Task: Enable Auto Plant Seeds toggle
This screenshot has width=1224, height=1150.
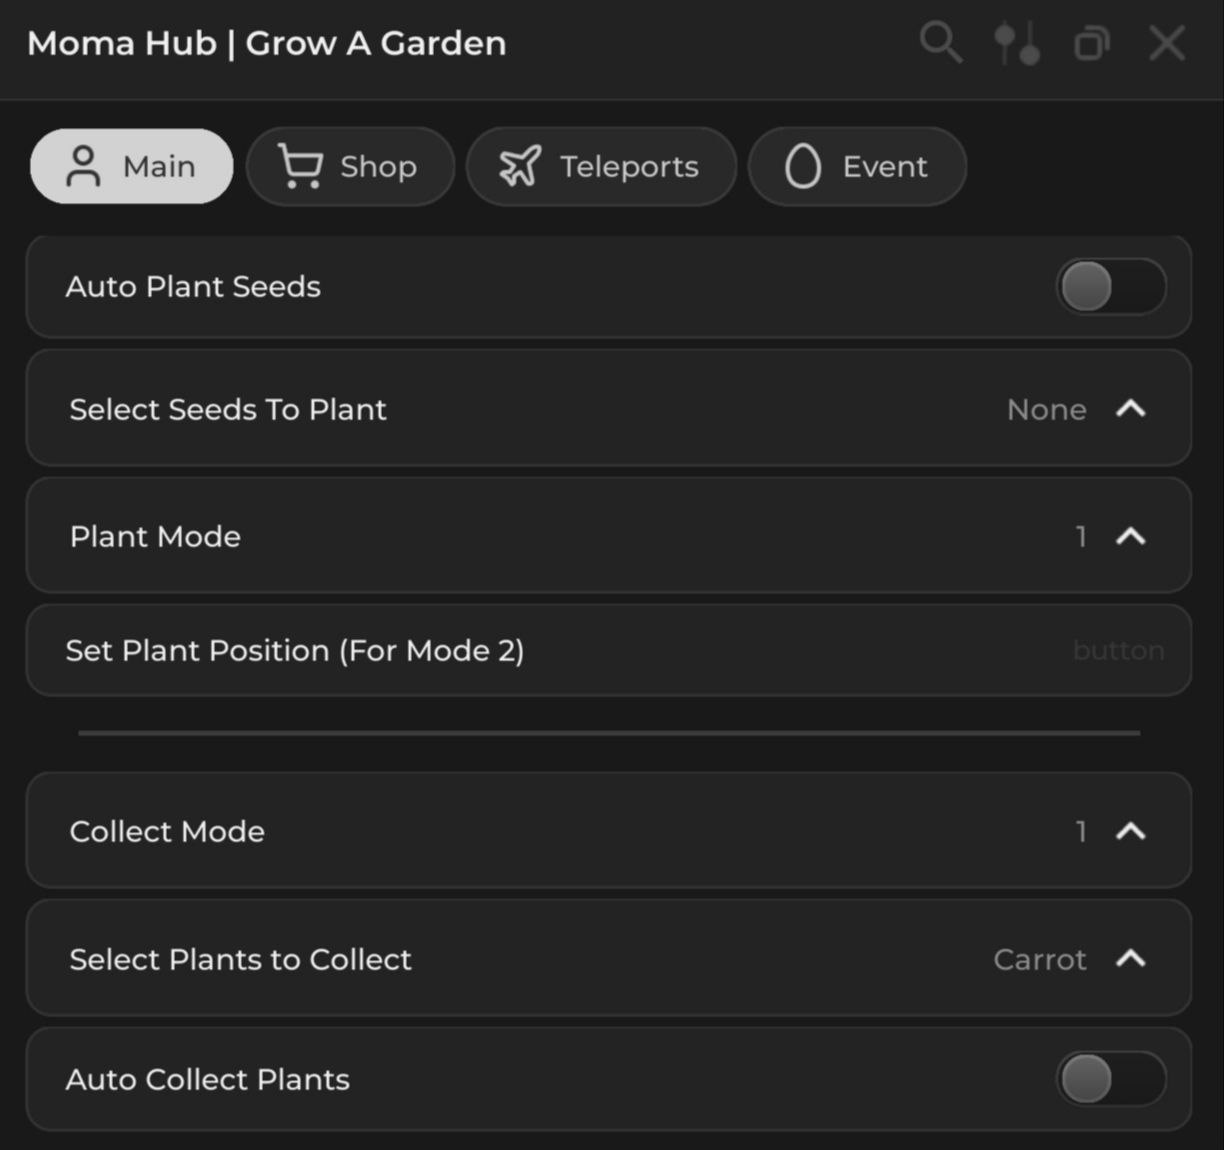Action: pos(1110,287)
